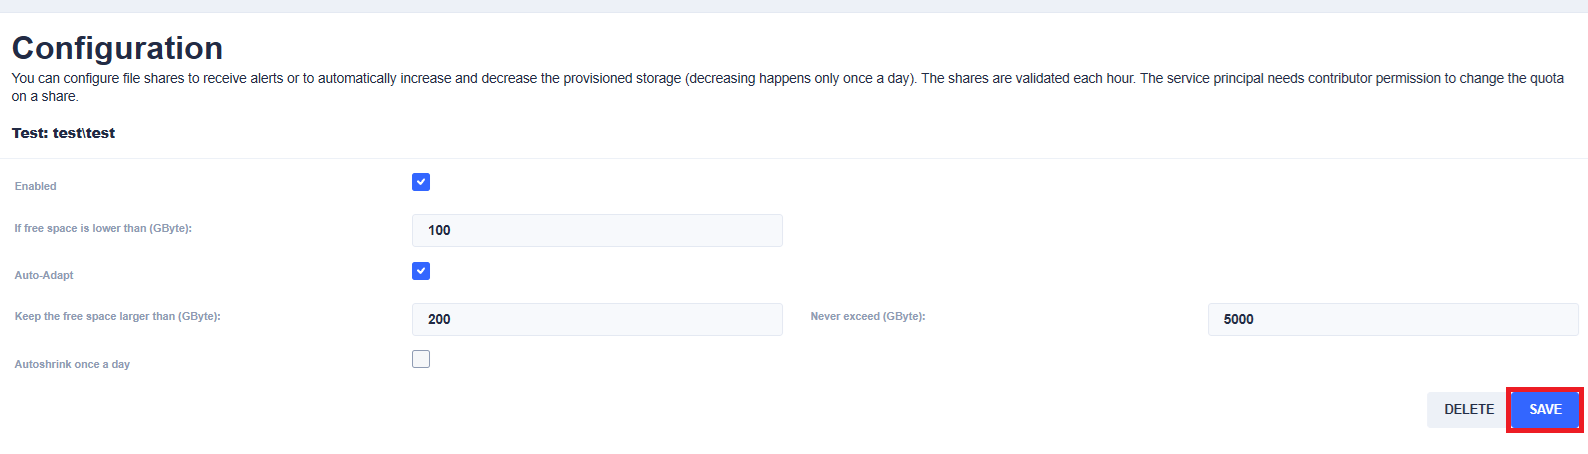Select the Never exceed field showing 5000
The image size is (1588, 454).
tap(1392, 319)
